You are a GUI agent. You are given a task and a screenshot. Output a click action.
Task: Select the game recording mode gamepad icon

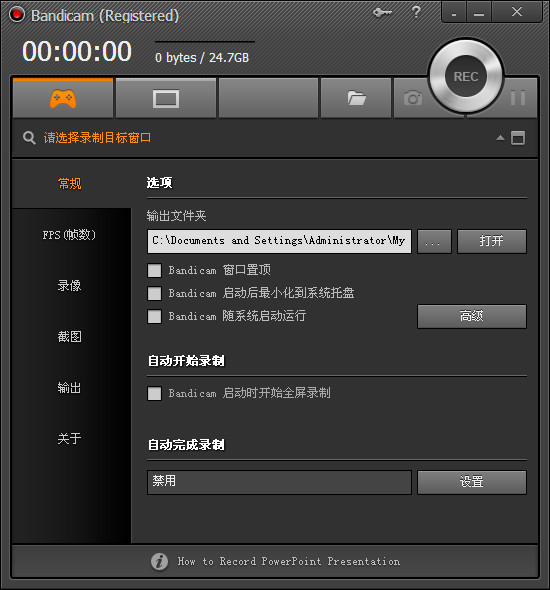click(63, 99)
